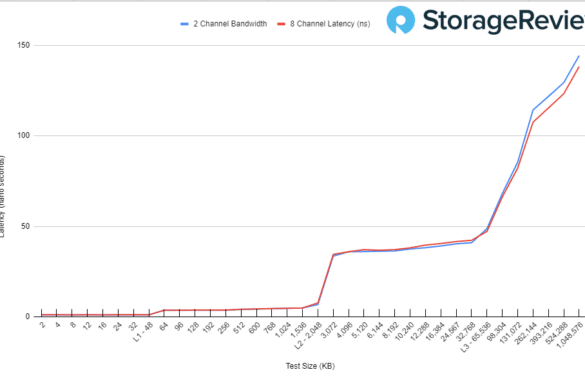585x390 pixels.
Task: Click the StorageReview circular logo icon
Action: pyautogui.click(x=400, y=20)
